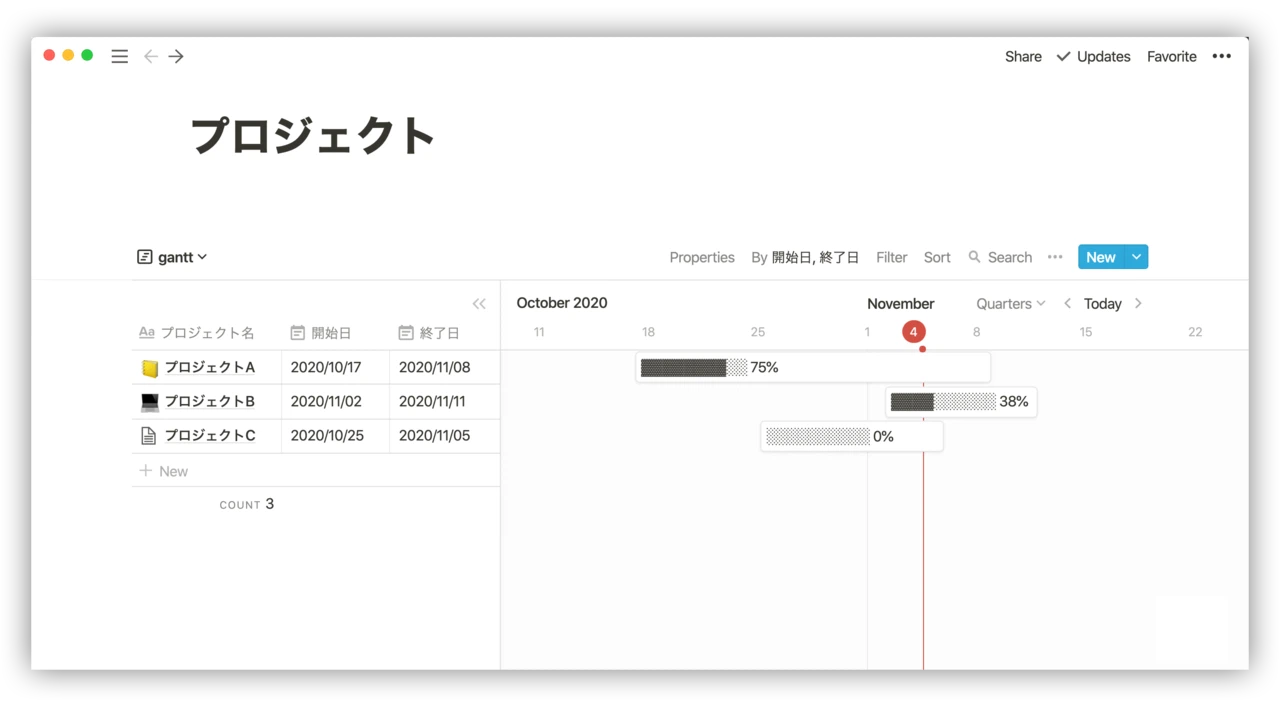This screenshot has width=1280, height=701.
Task: Click the October 2020 month label
Action: coord(562,303)
